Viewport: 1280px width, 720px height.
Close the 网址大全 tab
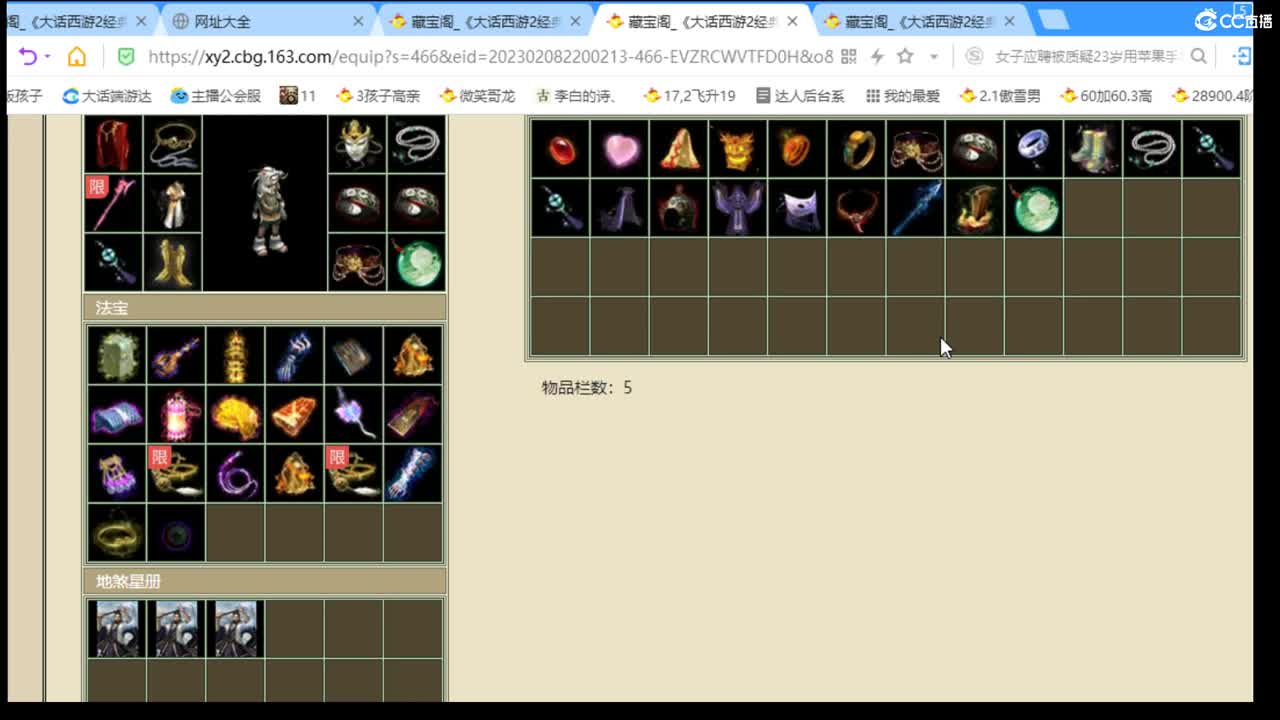pos(359,21)
